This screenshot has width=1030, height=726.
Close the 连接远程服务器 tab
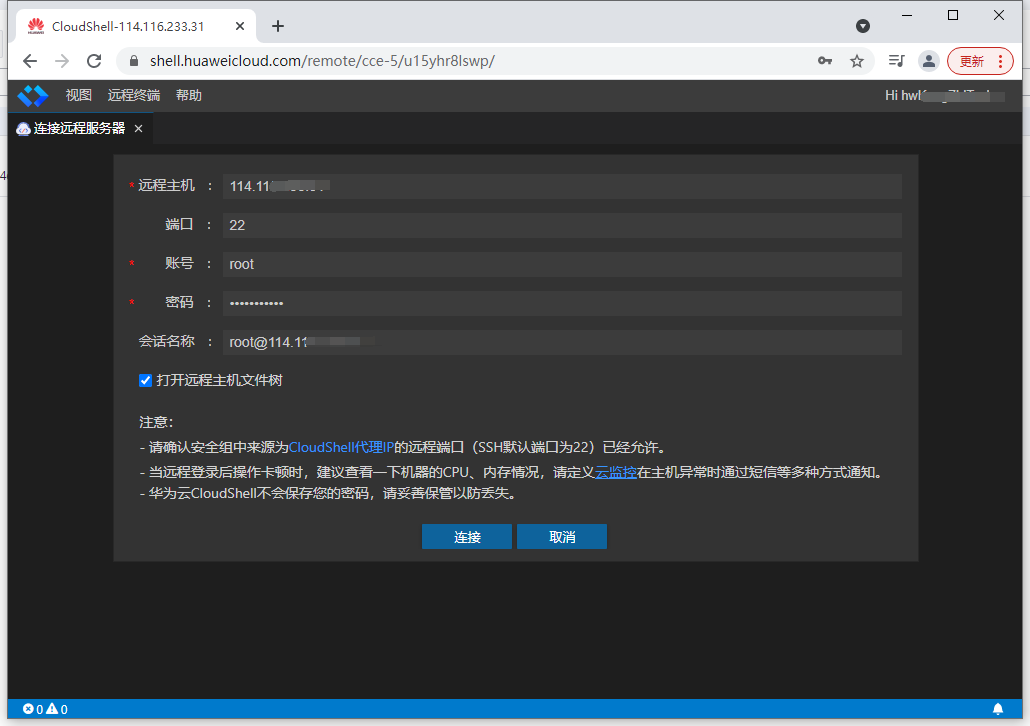139,129
